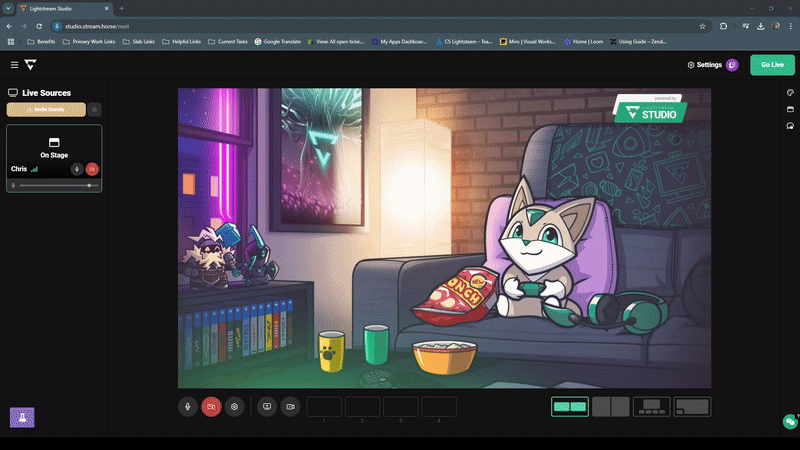Open the overlay window panel on right sidebar
800x450 pixels.
click(x=790, y=109)
